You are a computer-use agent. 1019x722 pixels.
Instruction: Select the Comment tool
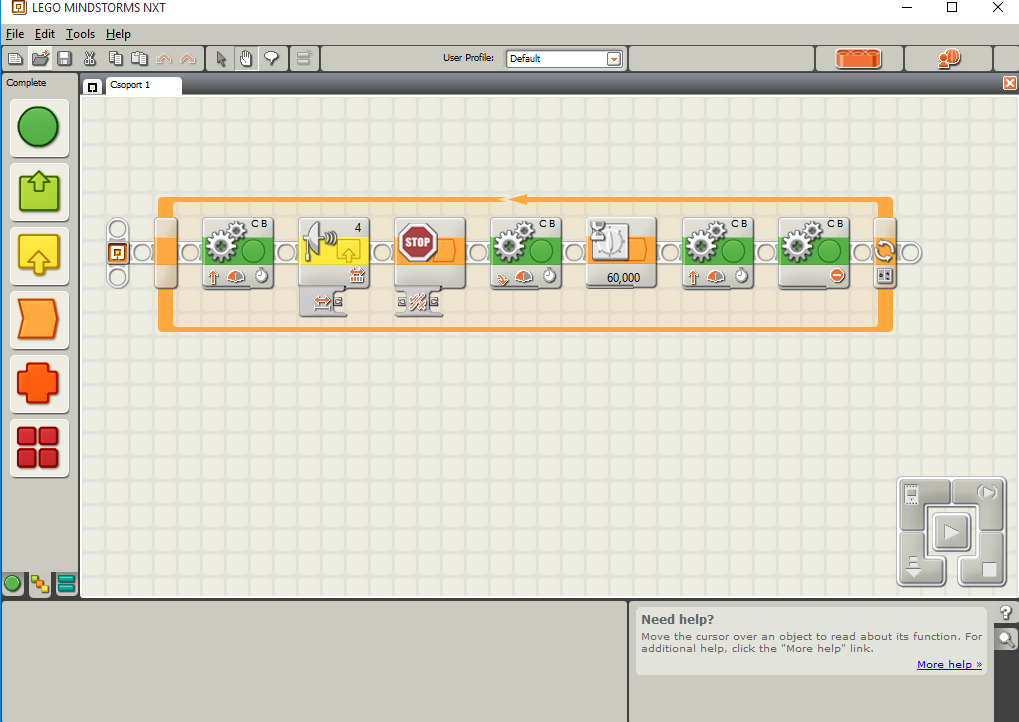(271, 58)
